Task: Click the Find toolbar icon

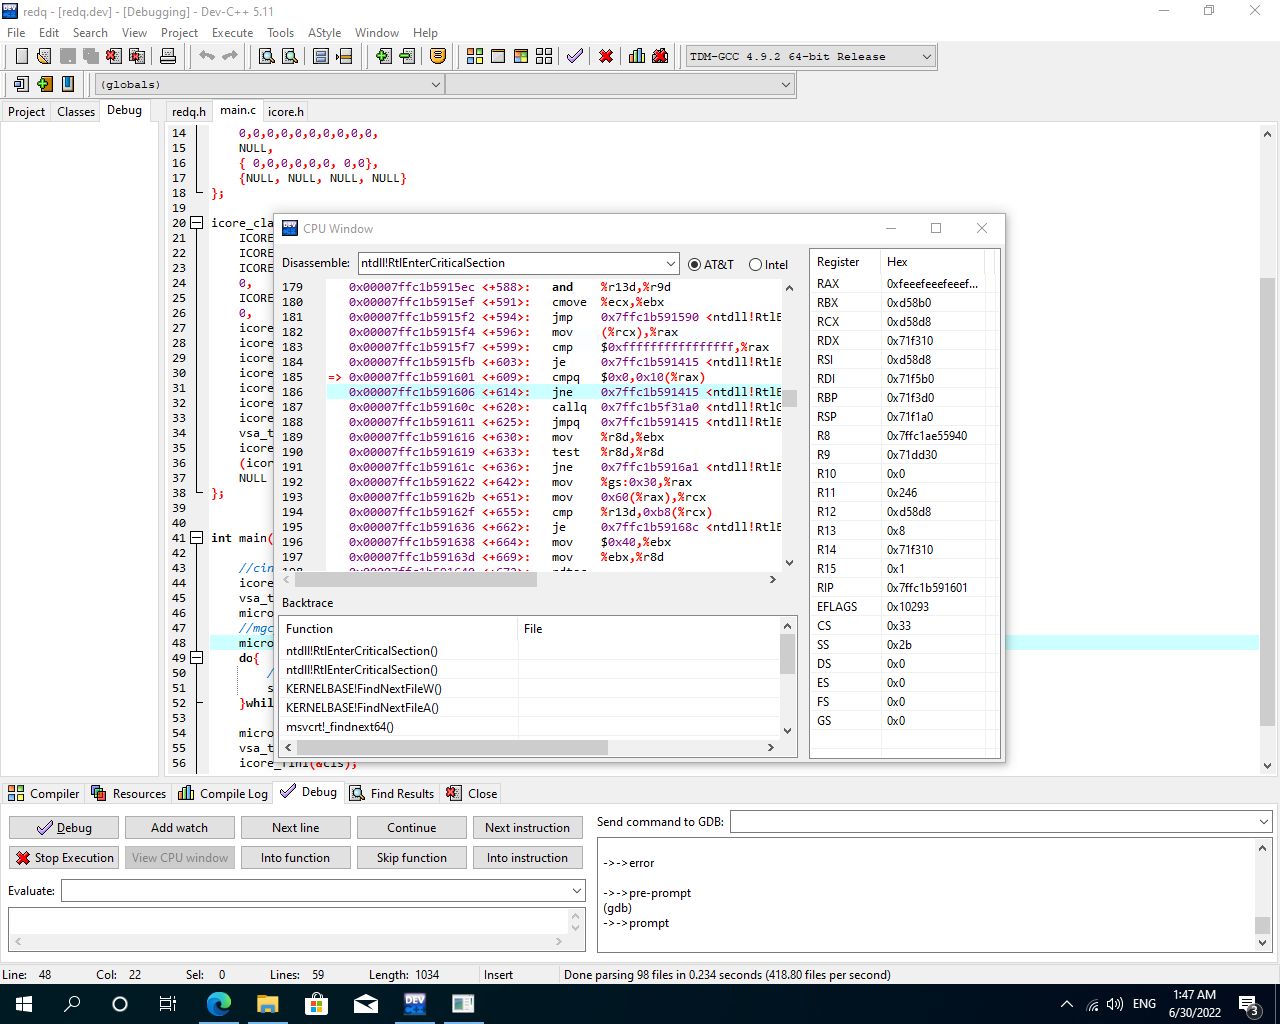Action: point(267,56)
